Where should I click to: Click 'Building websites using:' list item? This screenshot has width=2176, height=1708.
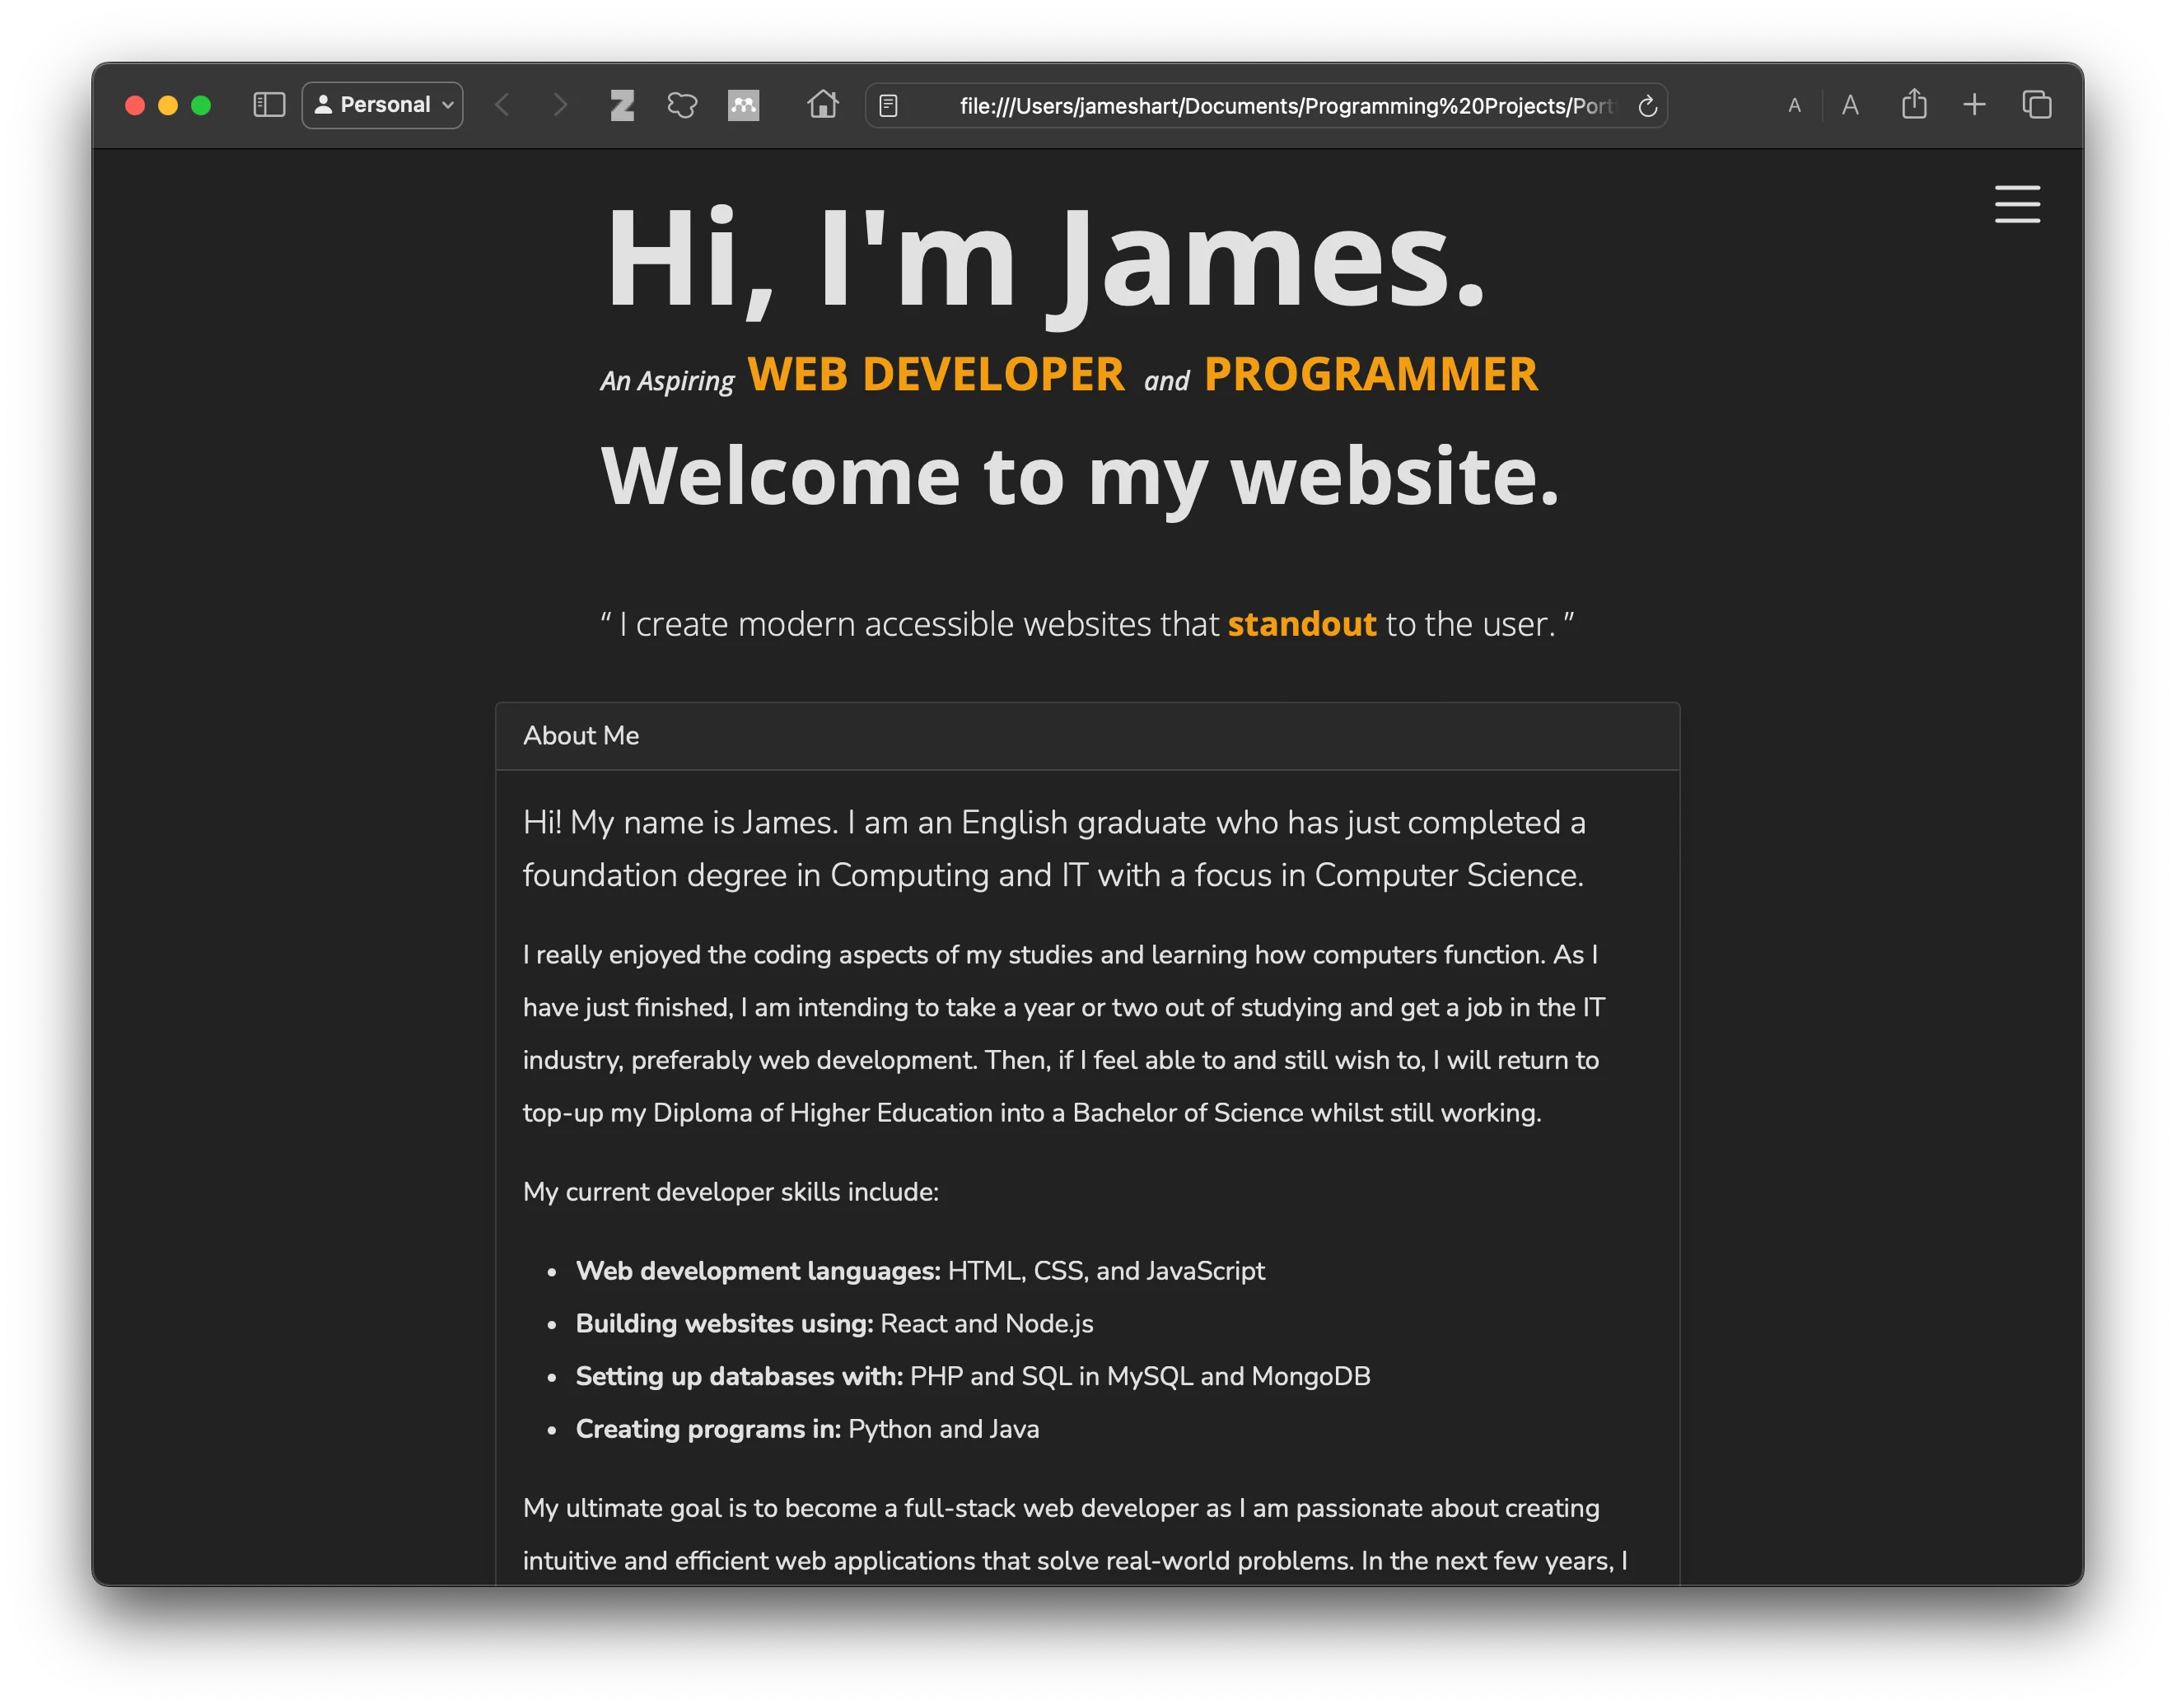pyautogui.click(x=834, y=1324)
